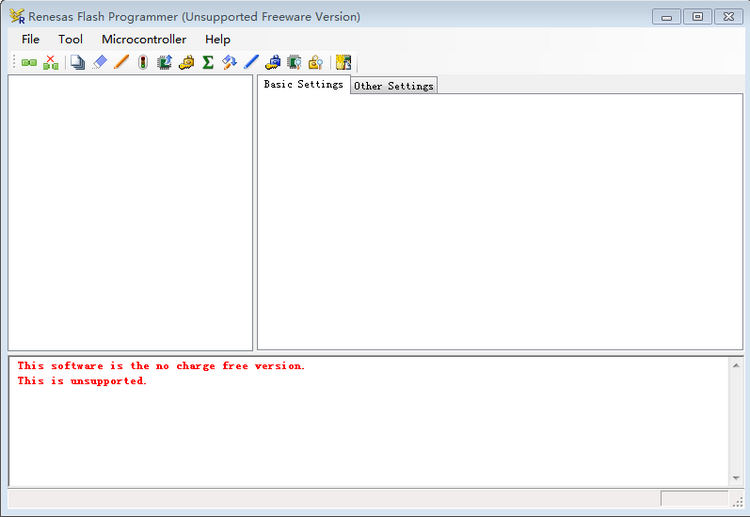The height and width of the screenshot is (517, 750).
Task: Click the toolbar drag handle grip
Action: coord(14,62)
